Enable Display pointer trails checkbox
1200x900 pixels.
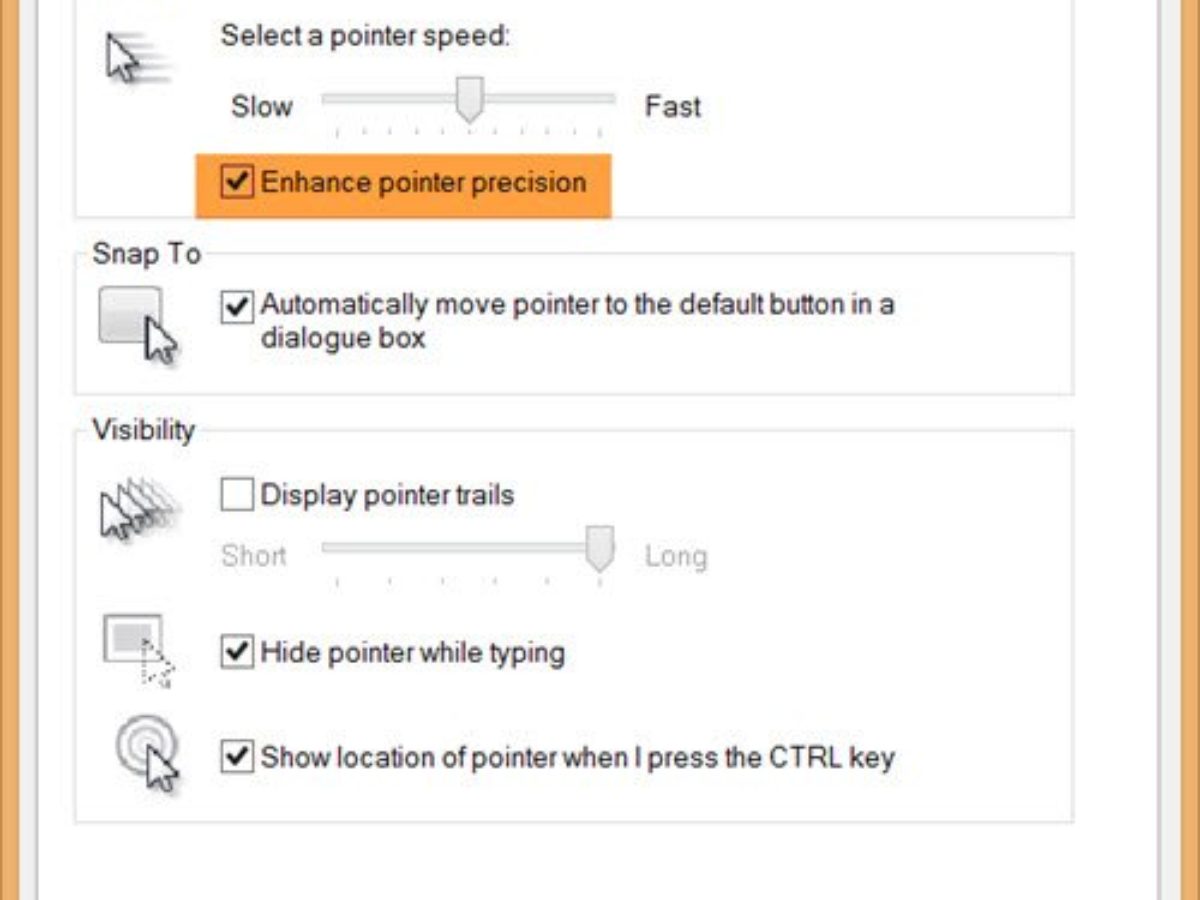coord(237,495)
